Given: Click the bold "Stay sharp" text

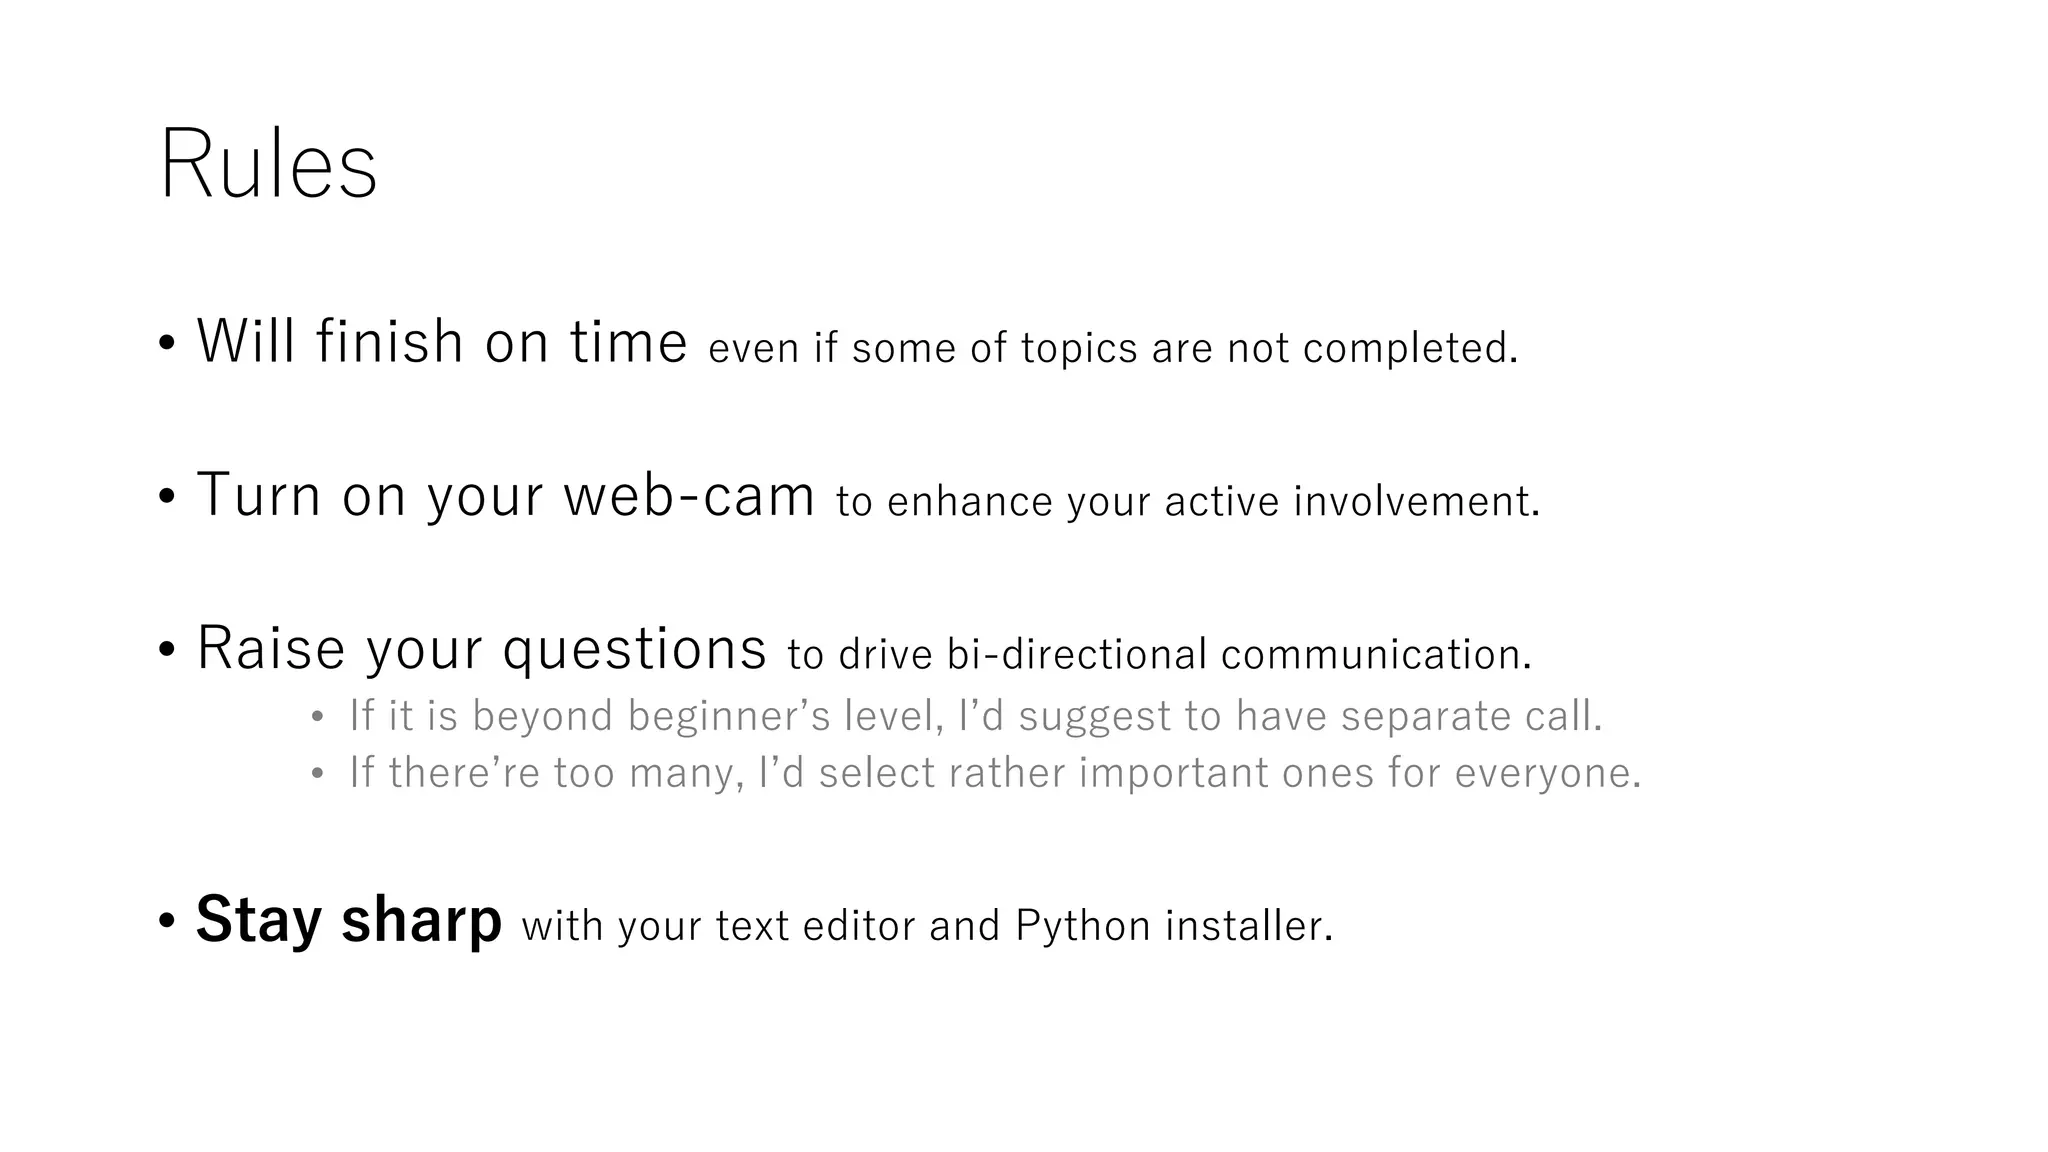Looking at the screenshot, I should pyautogui.click(x=348, y=919).
